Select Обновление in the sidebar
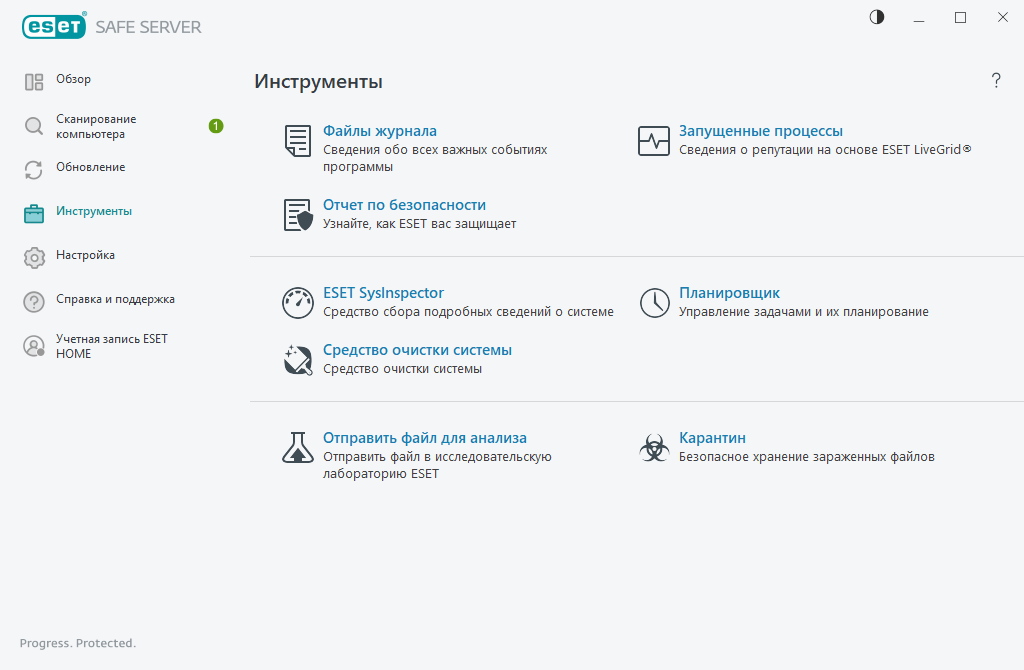This screenshot has height=670, width=1024. point(90,168)
